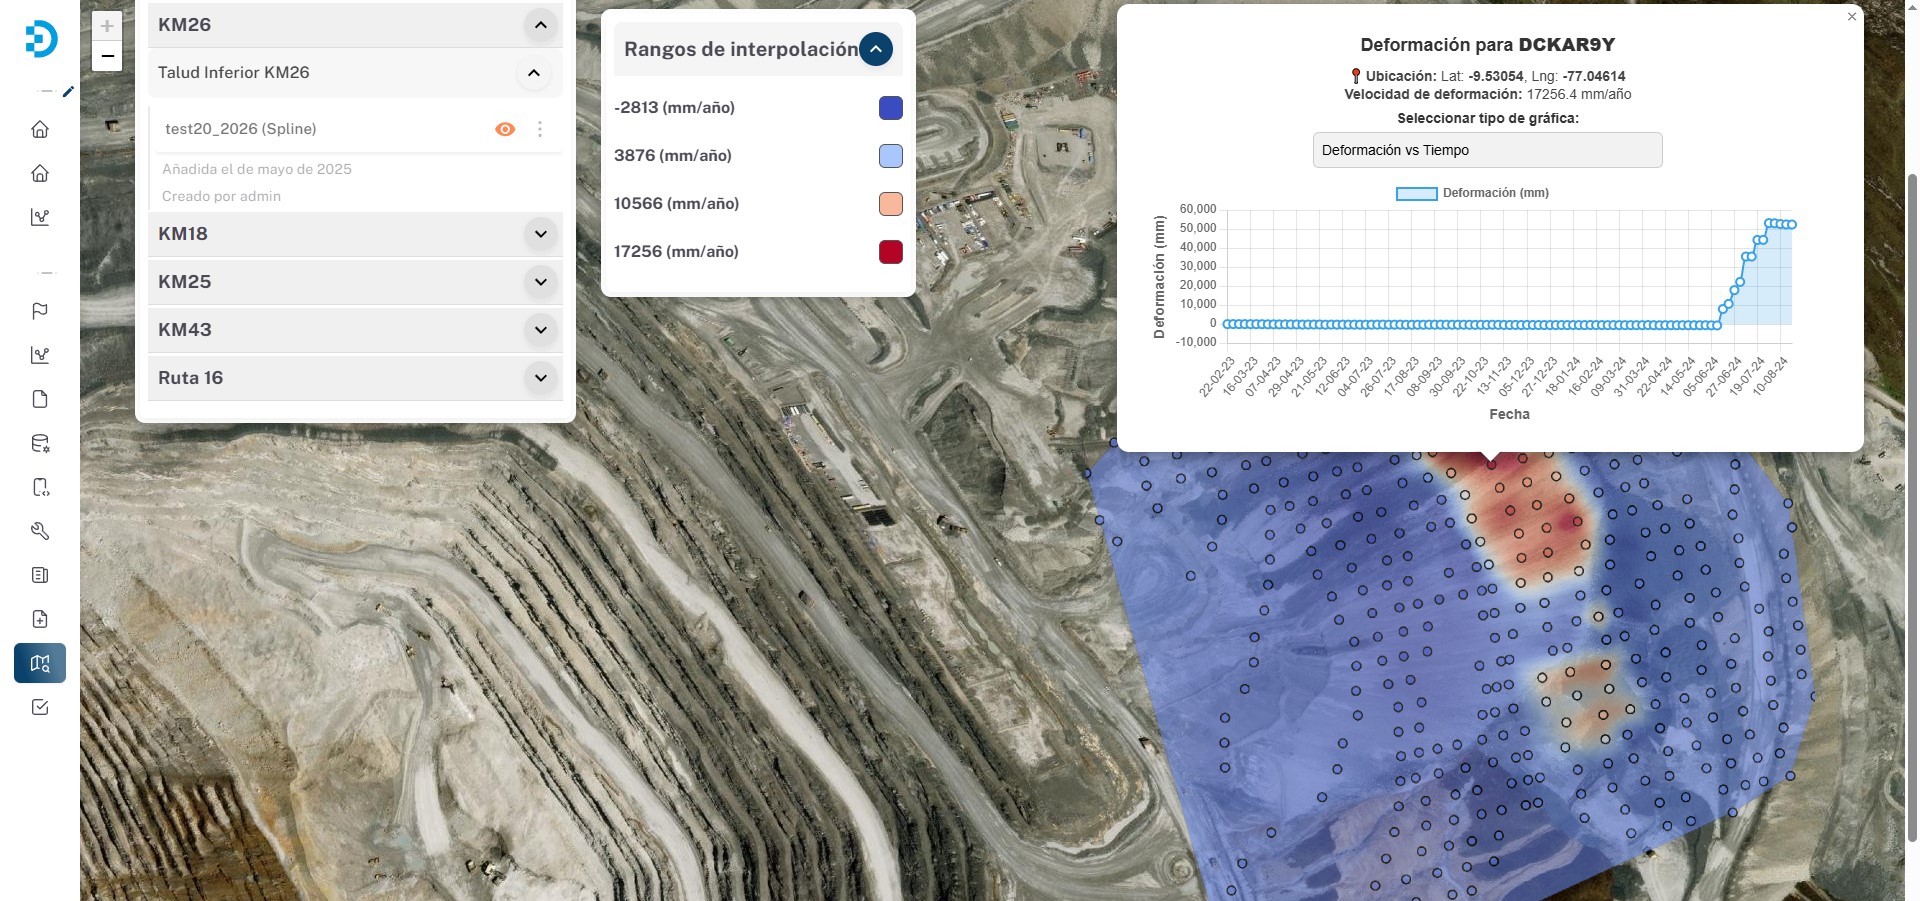Open the flag icon in sidebar
This screenshot has width=1920, height=901.
point(40,311)
